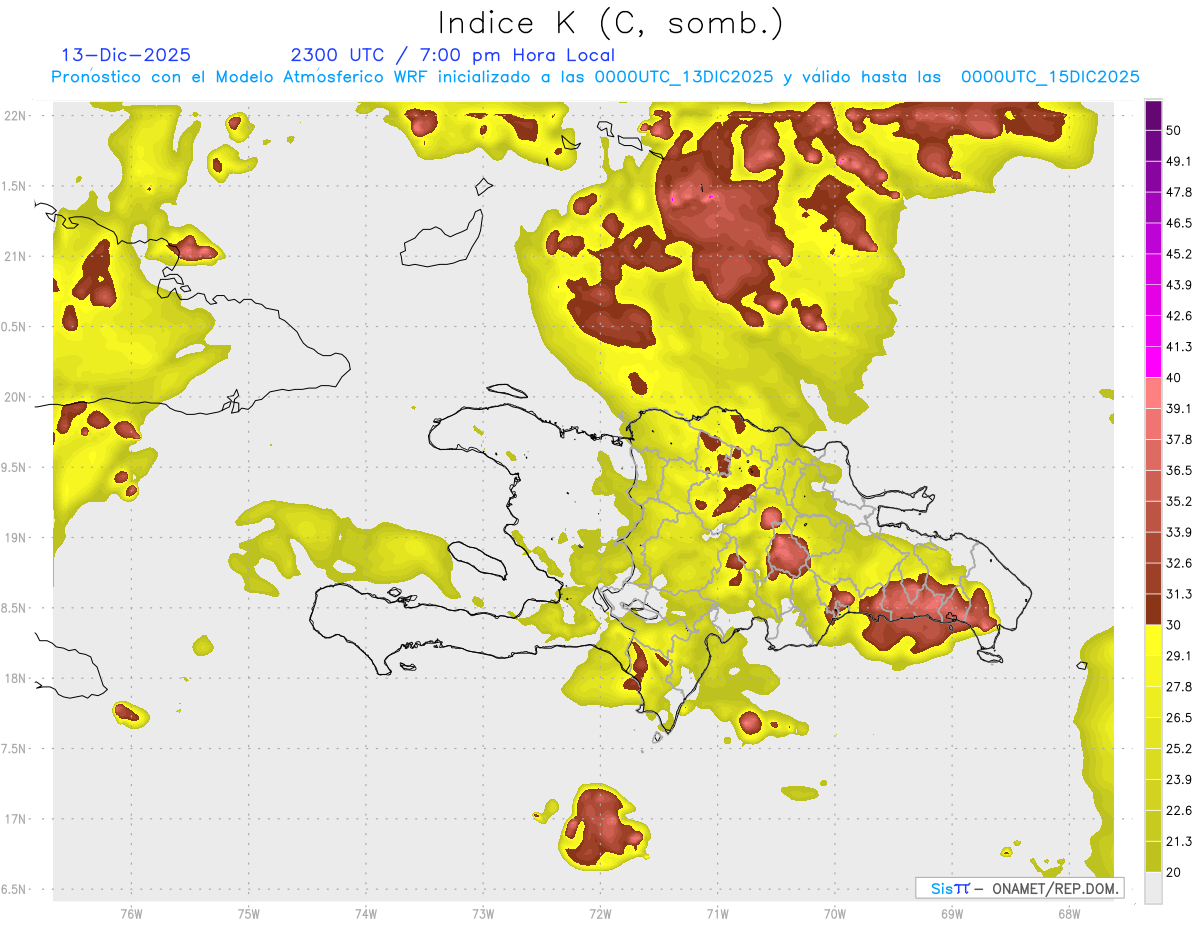Screen dimensions: 1200x927
Task: Click the "17N" latitude label
Action: pos(17,819)
